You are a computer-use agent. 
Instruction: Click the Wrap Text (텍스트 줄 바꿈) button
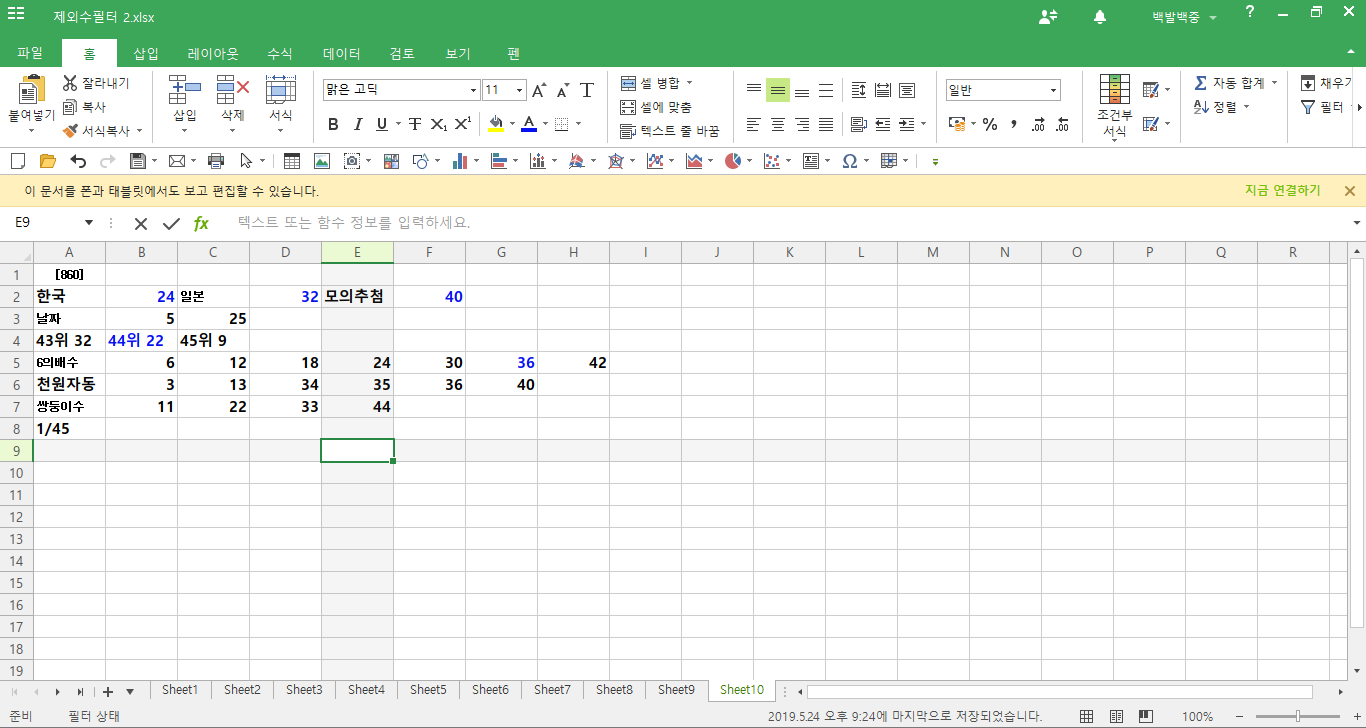click(x=669, y=131)
